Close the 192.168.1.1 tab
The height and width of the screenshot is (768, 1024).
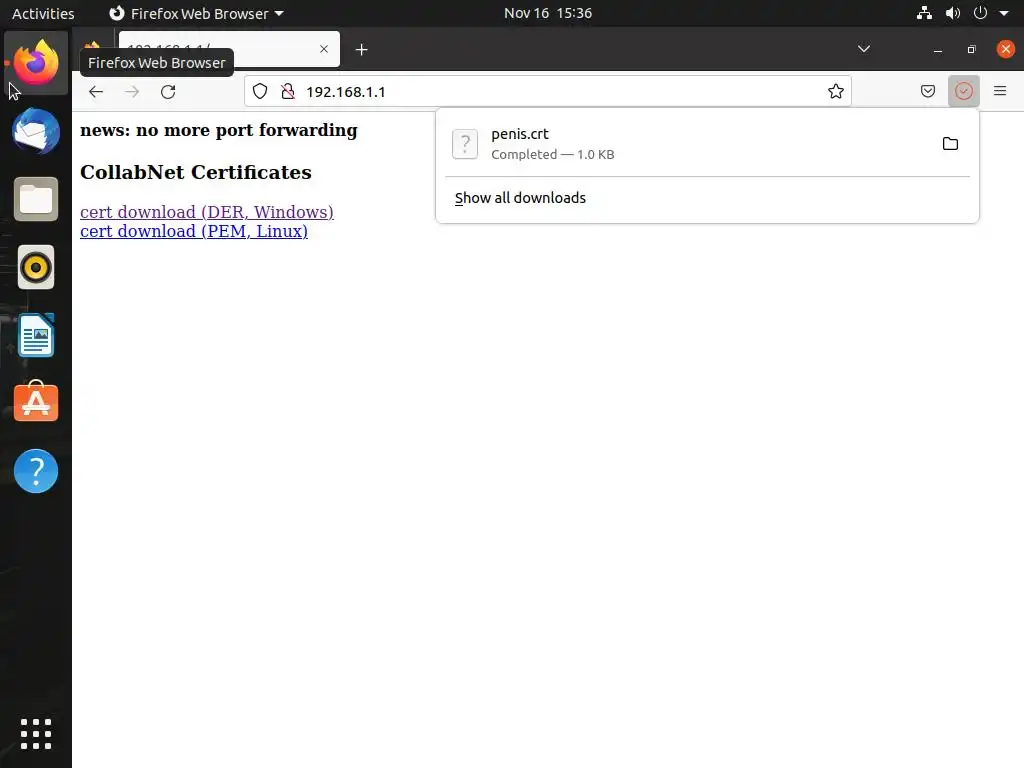coord(324,49)
